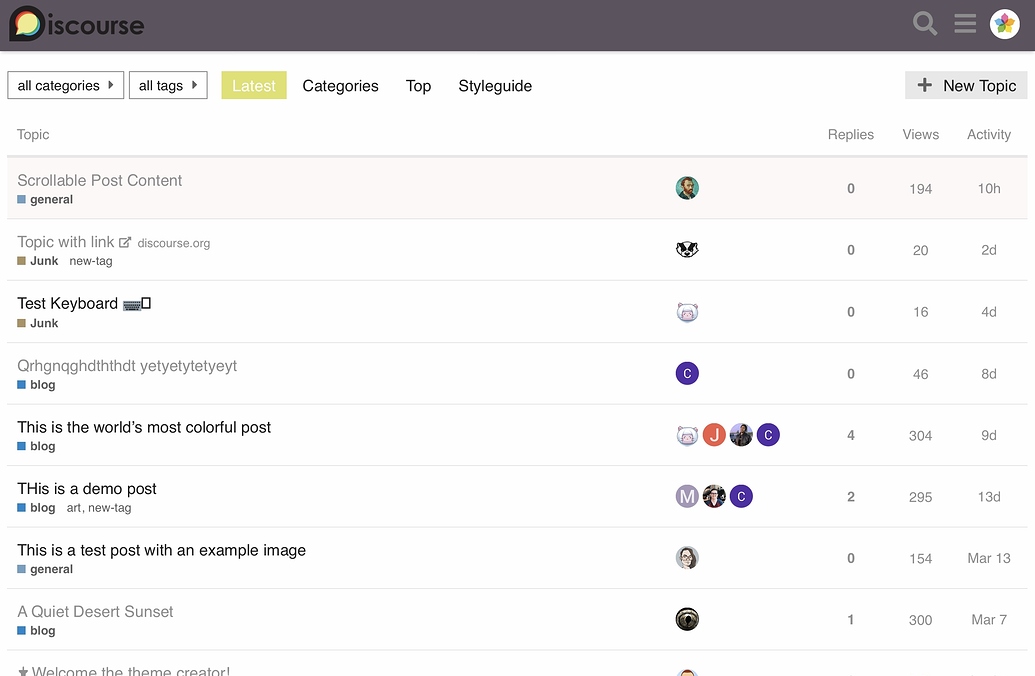This screenshot has width=1035, height=676.
Task: Click the external link icon beside Topic with link
Action: coord(125,242)
